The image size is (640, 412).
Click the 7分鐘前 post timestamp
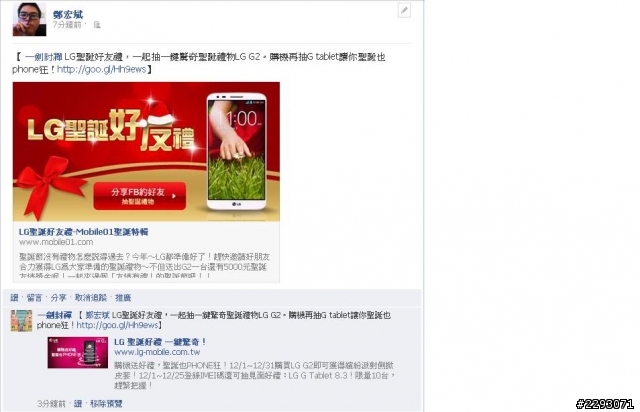click(x=67, y=25)
